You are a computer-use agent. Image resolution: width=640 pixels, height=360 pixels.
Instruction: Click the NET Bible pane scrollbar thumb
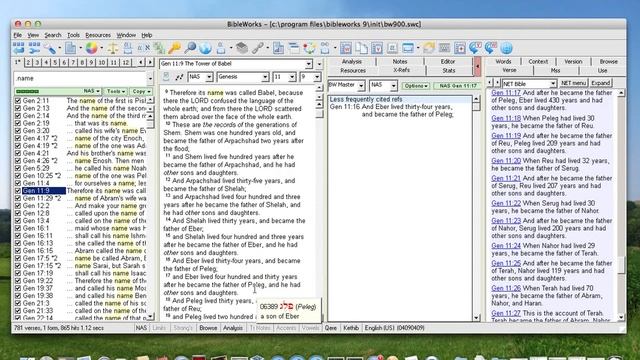click(x=621, y=265)
